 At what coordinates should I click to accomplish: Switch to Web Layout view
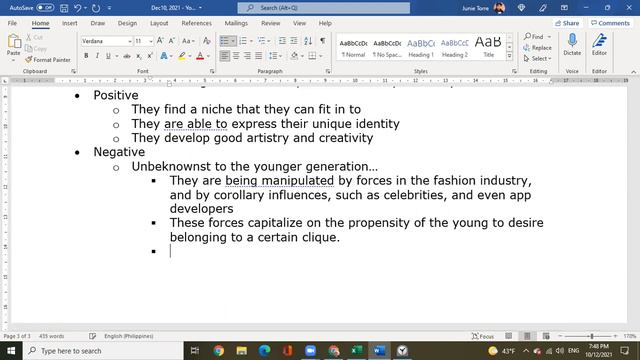(x=546, y=336)
